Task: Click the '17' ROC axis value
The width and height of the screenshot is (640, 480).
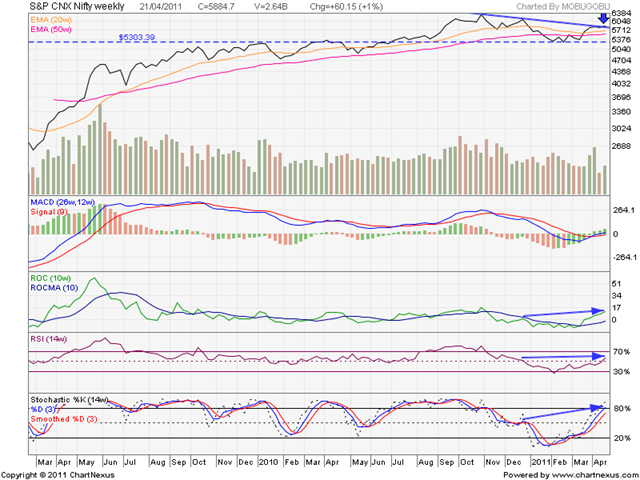Action: point(617,307)
